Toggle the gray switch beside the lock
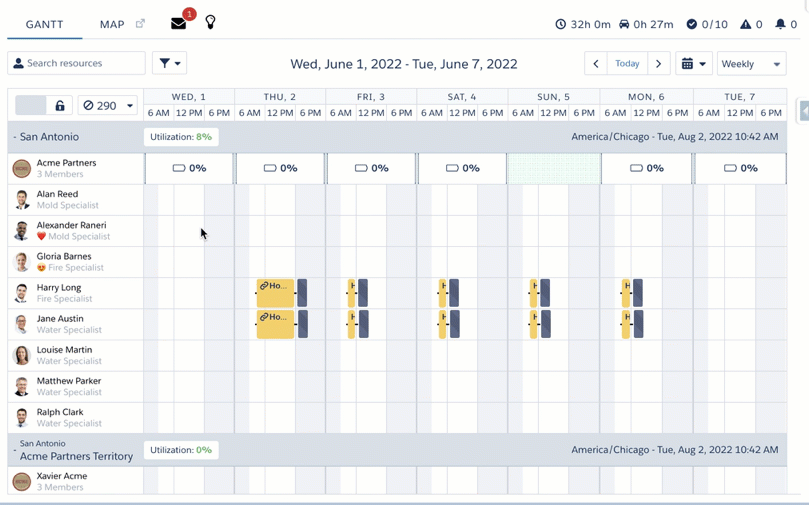This screenshot has width=809, height=505. (31, 106)
